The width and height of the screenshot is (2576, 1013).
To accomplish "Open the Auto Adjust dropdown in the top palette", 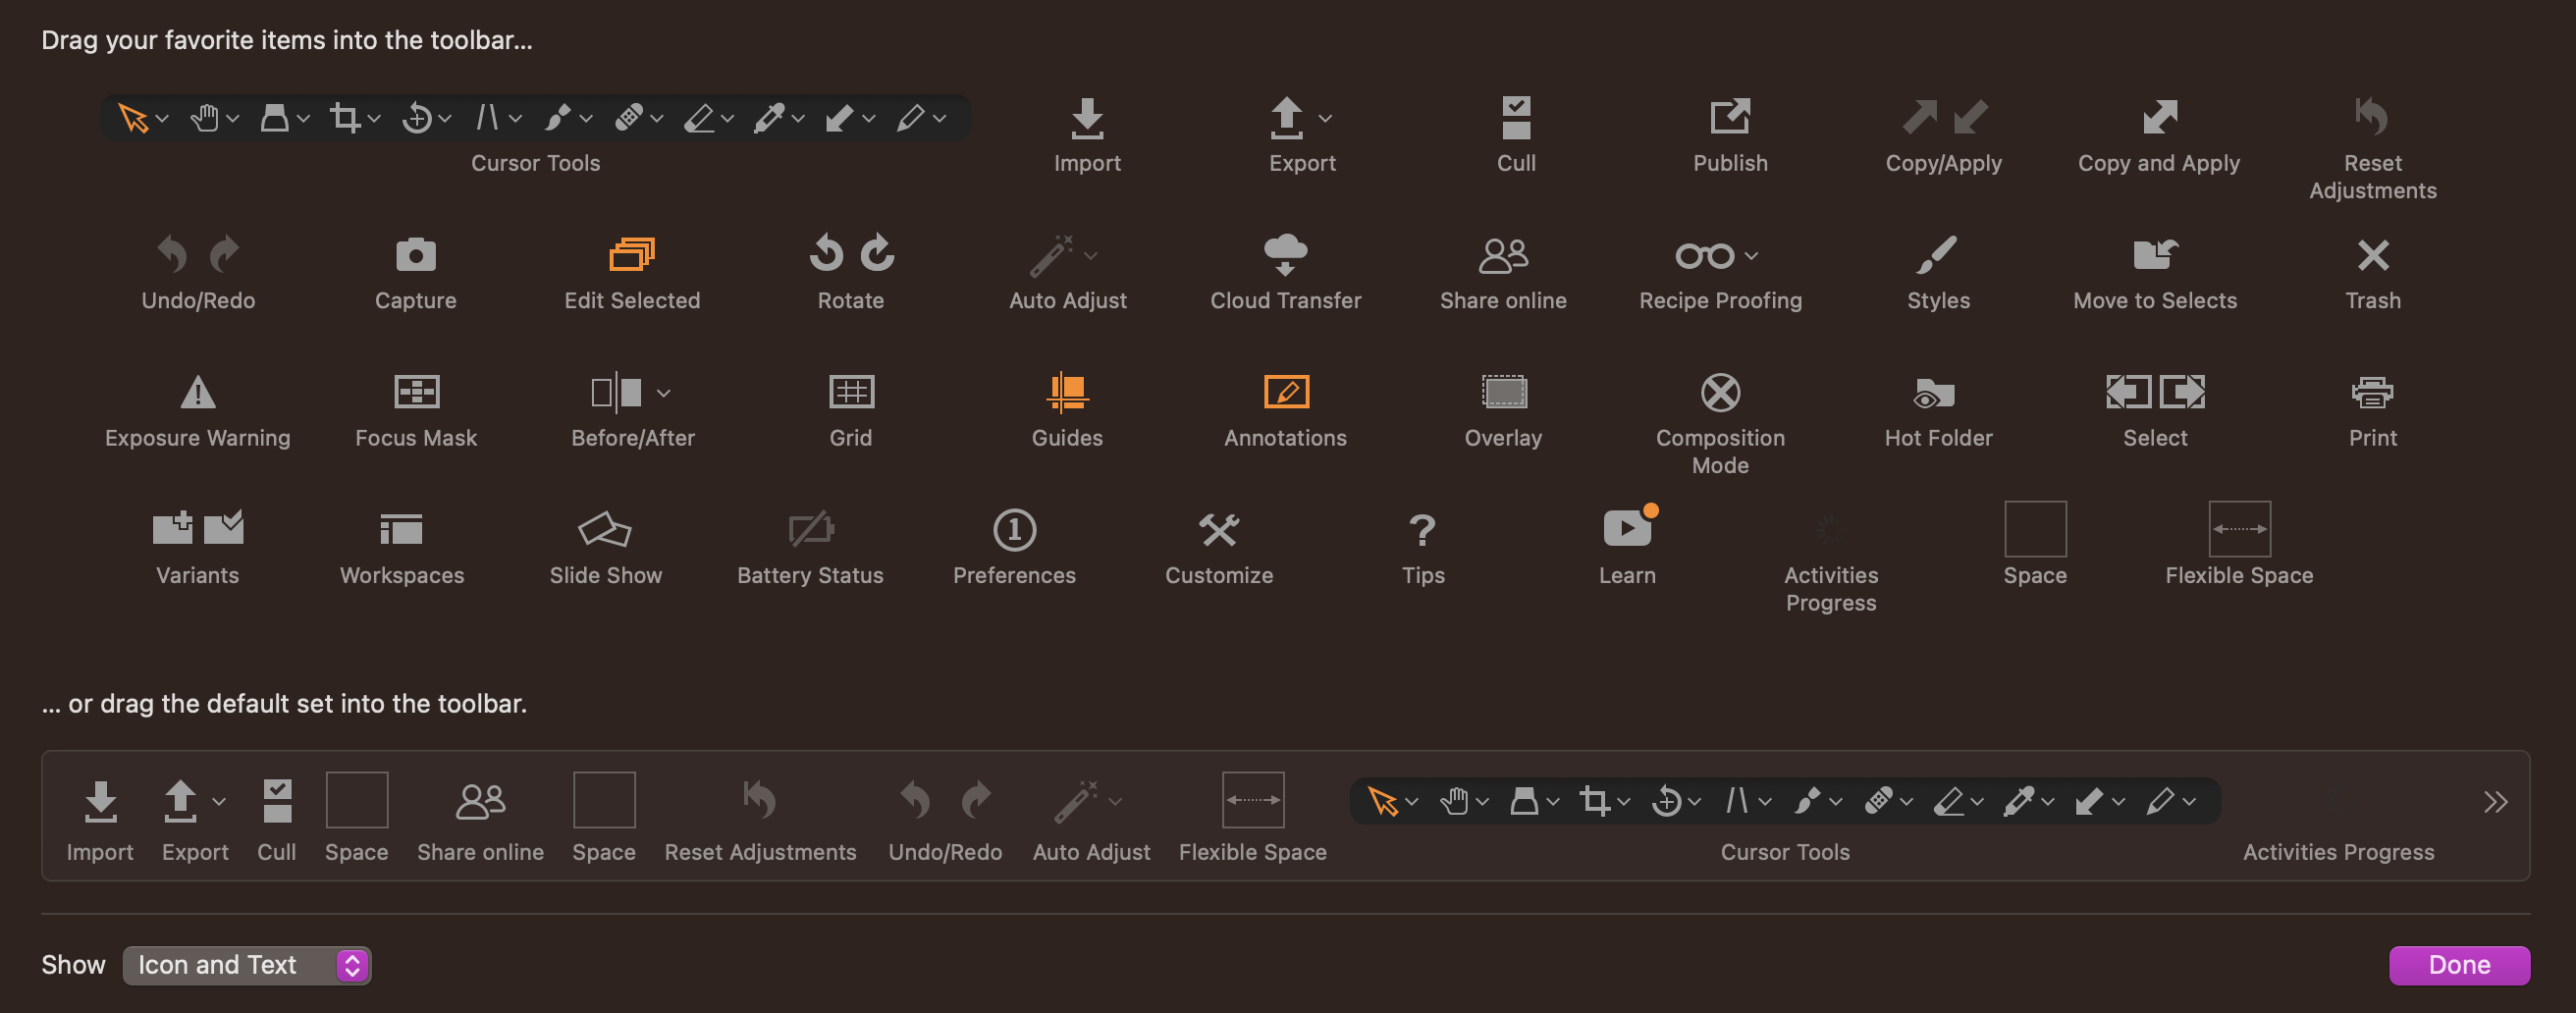I will coord(1091,256).
